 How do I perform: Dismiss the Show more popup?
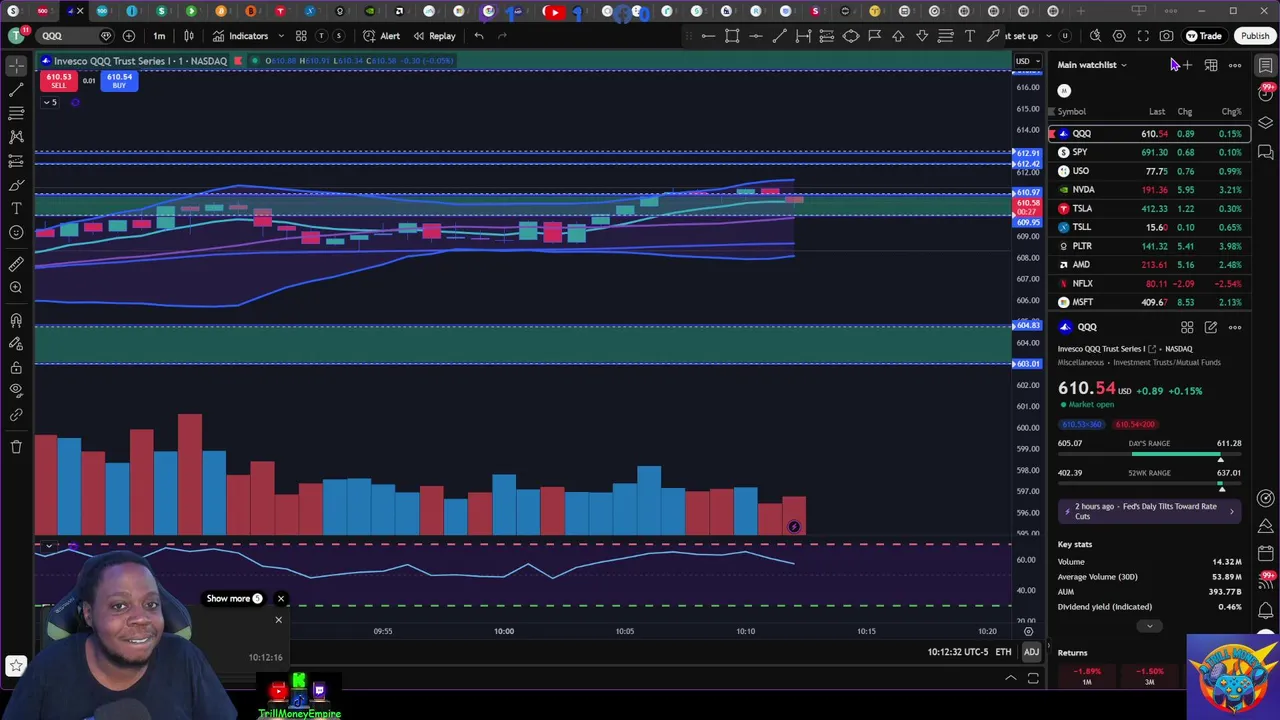pos(281,599)
